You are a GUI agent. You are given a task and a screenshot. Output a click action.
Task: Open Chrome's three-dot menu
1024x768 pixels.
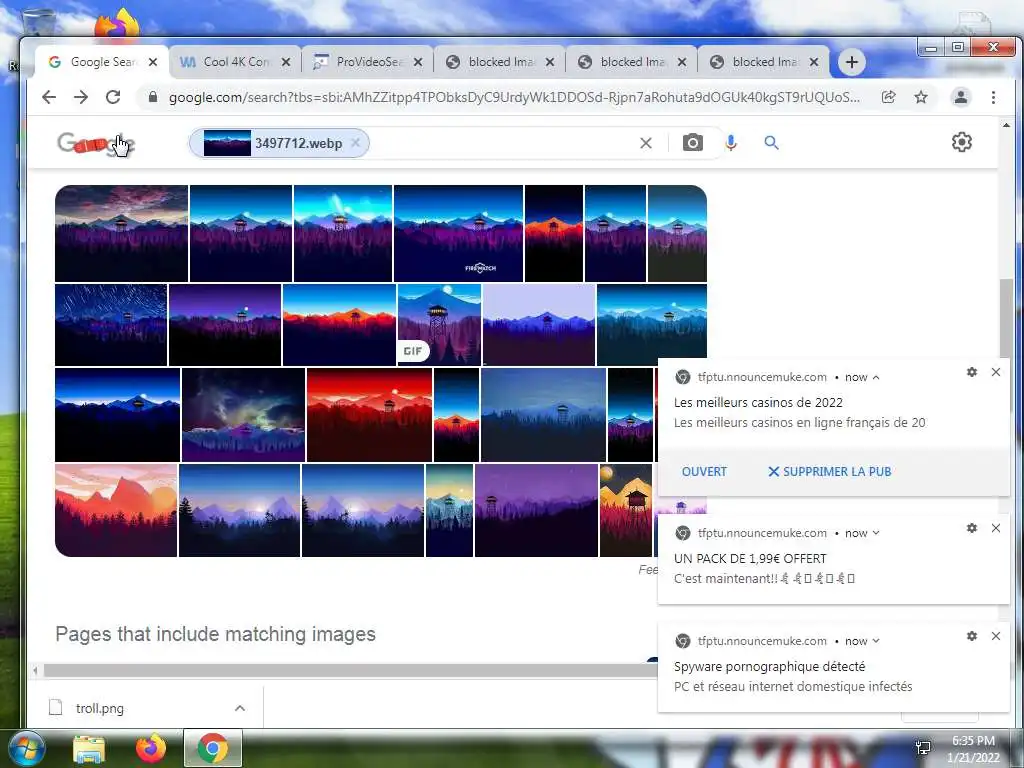pos(993,97)
